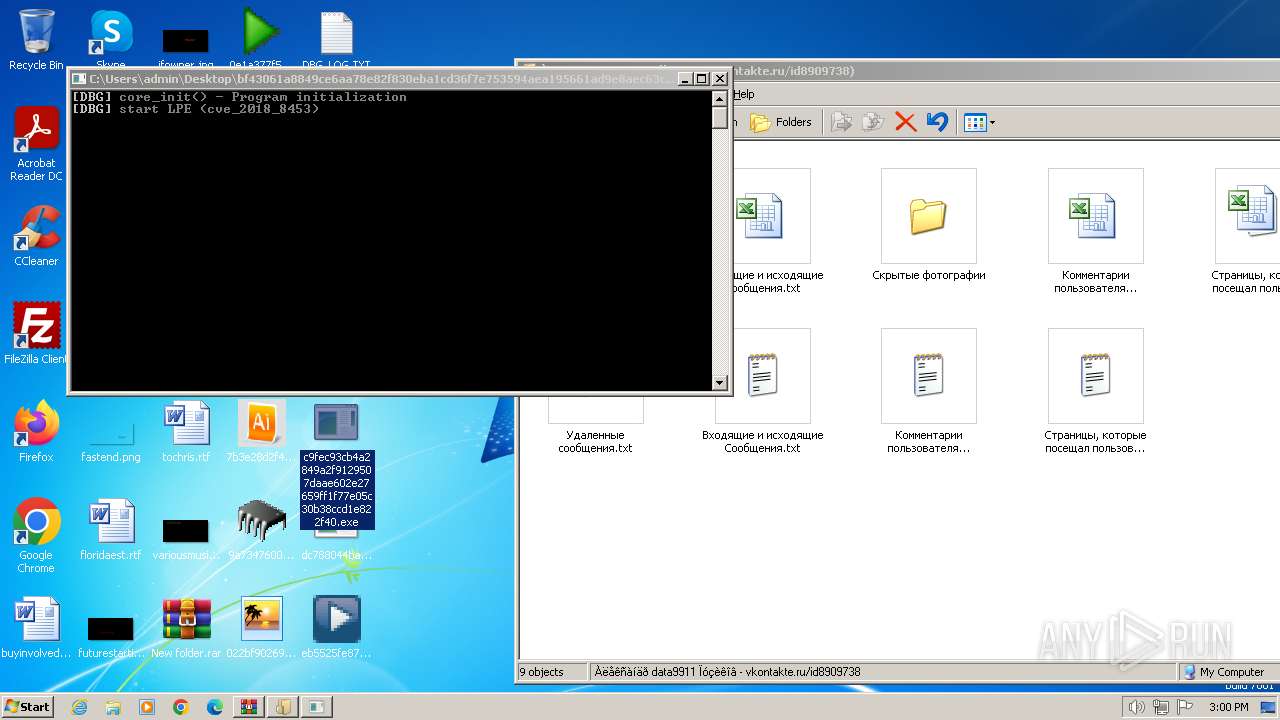Select the DBG_LOG.TXT desktop file
The width and height of the screenshot is (1280, 720).
click(336, 38)
